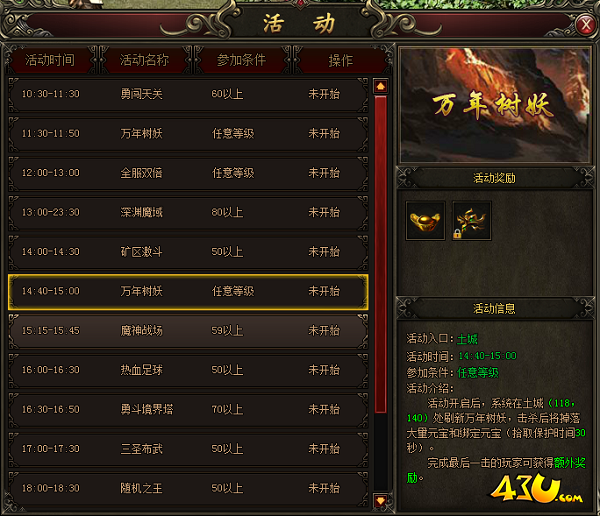The height and width of the screenshot is (516, 600).
Task: Click the locked weapon reward icon
Action: click(471, 221)
